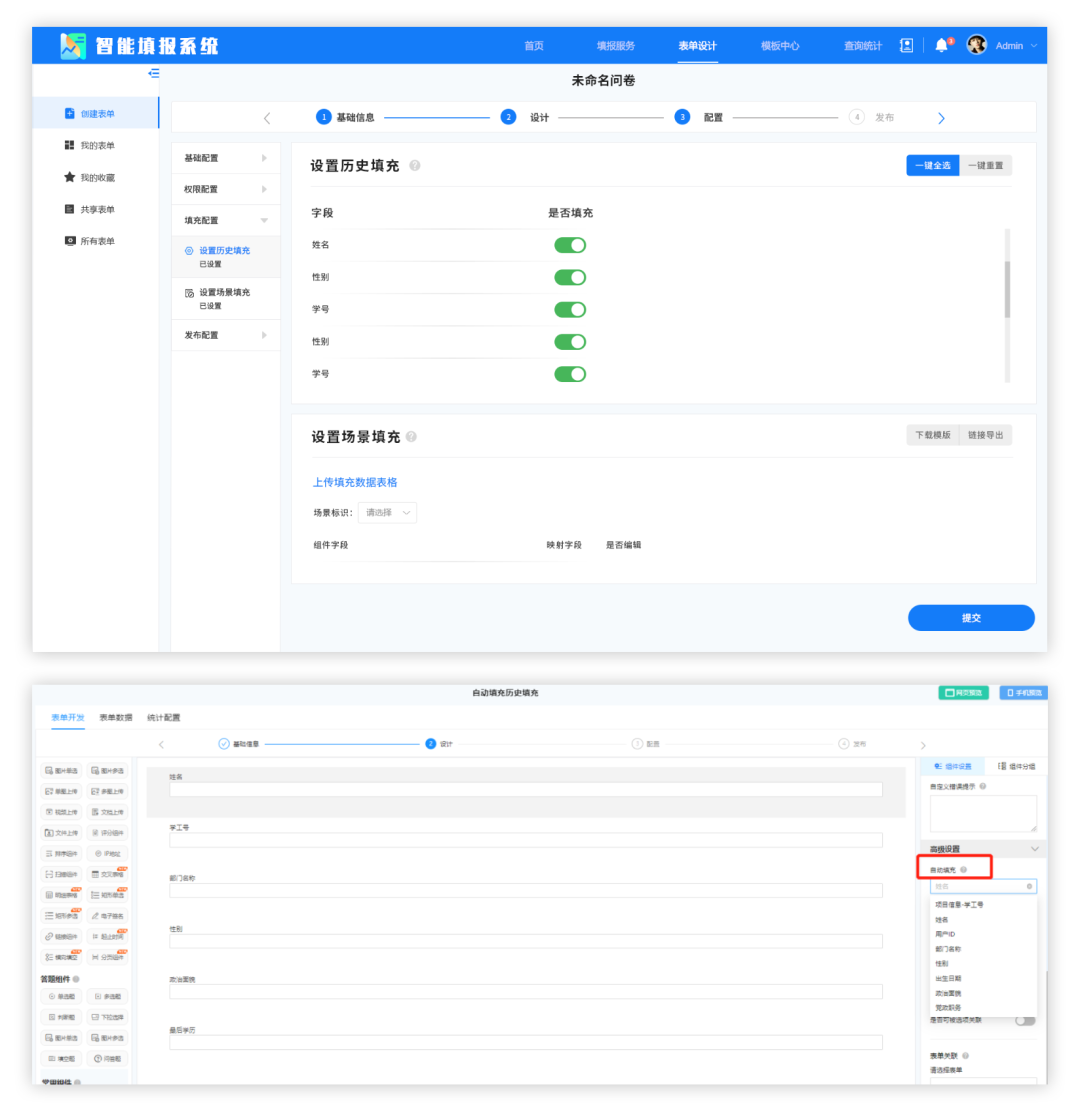
Task: Click the help icon beside 设置历史填充 heading
Action: point(415,166)
